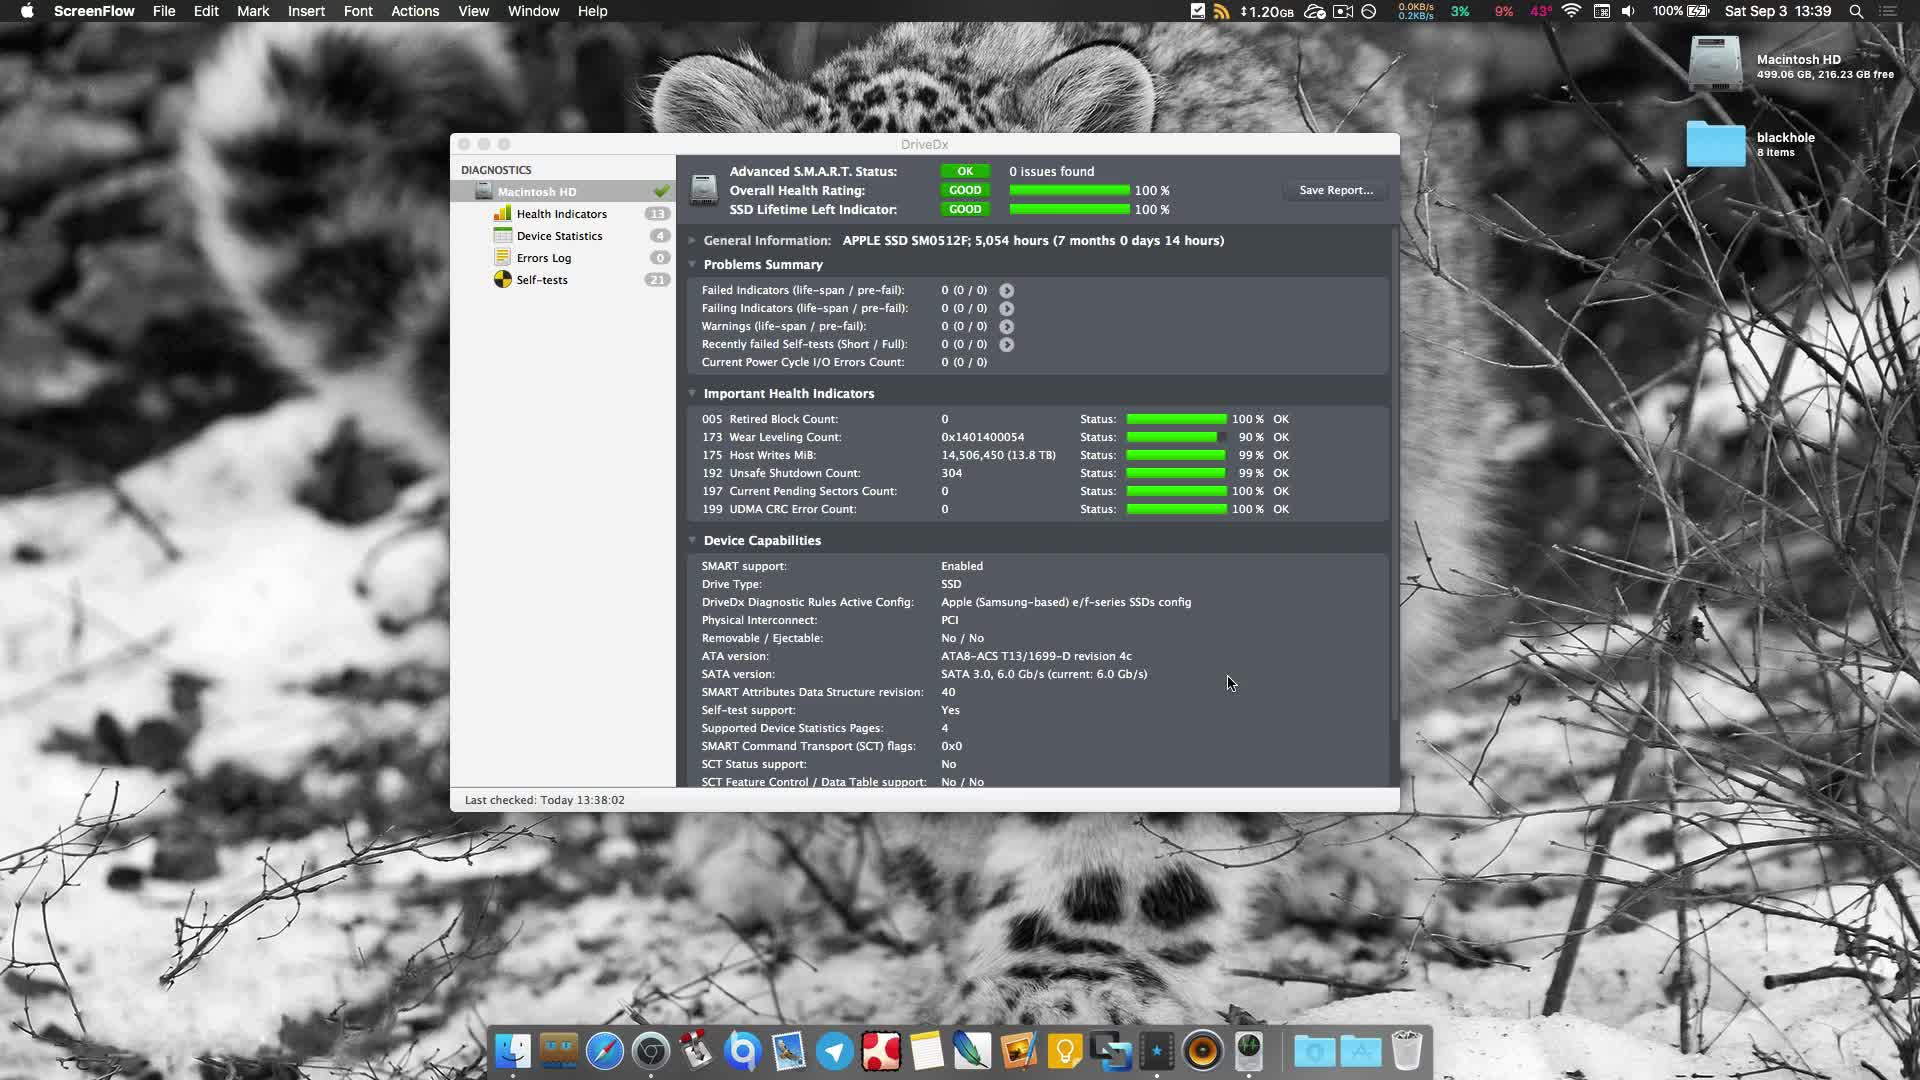The width and height of the screenshot is (1920, 1080).
Task: Open DriveDx from the Dock
Action: click(x=1249, y=1051)
